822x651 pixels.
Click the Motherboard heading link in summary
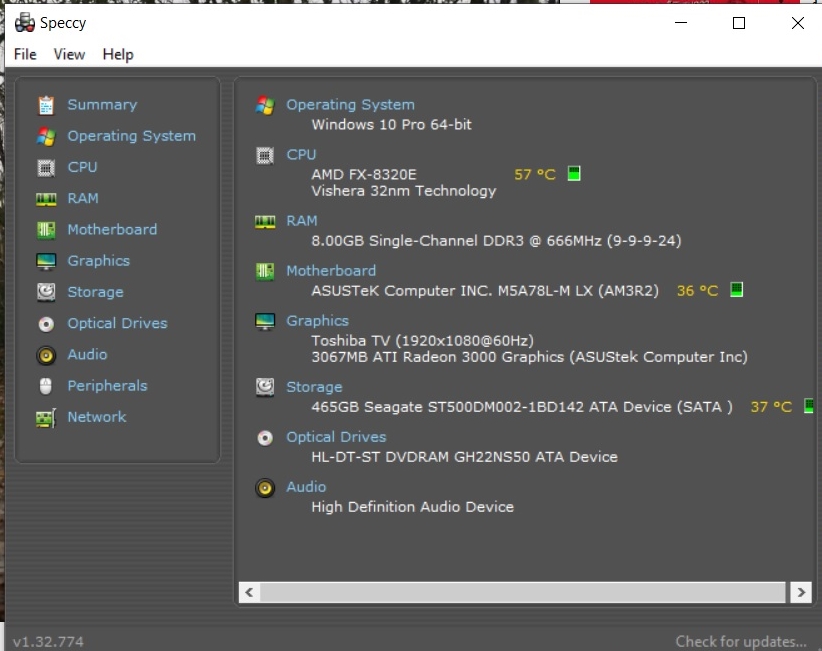(331, 271)
